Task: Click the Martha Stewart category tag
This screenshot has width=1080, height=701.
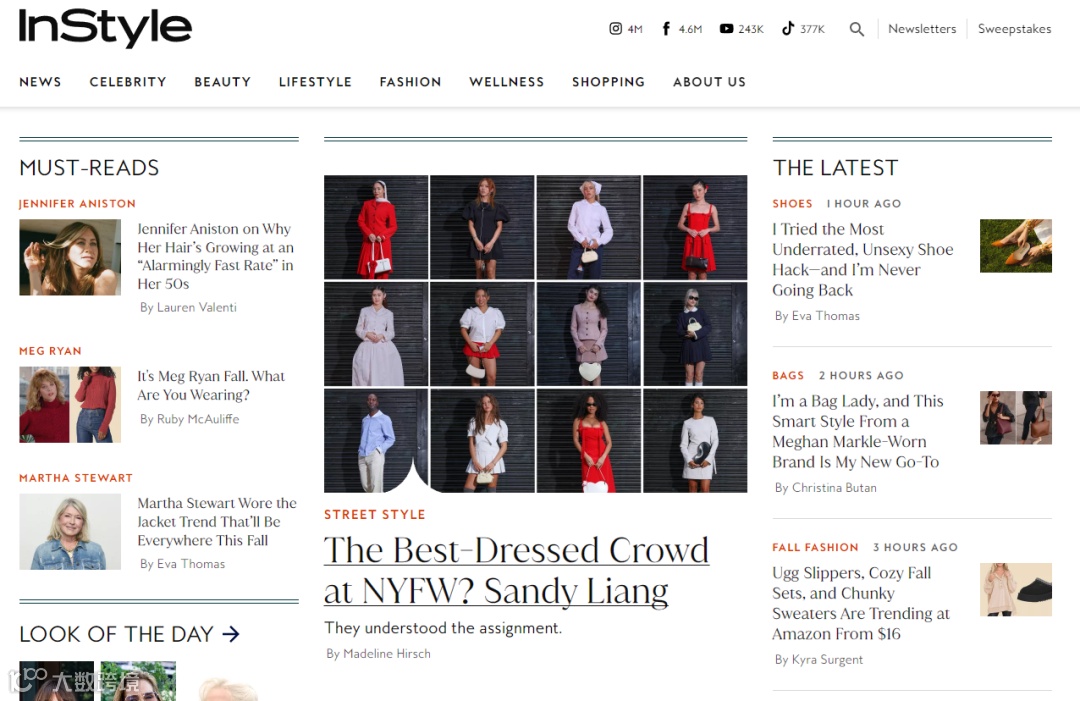Action: pos(76,478)
